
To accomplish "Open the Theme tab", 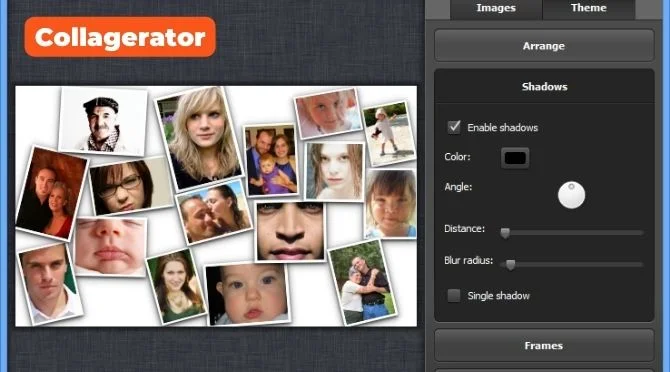I will click(589, 9).
